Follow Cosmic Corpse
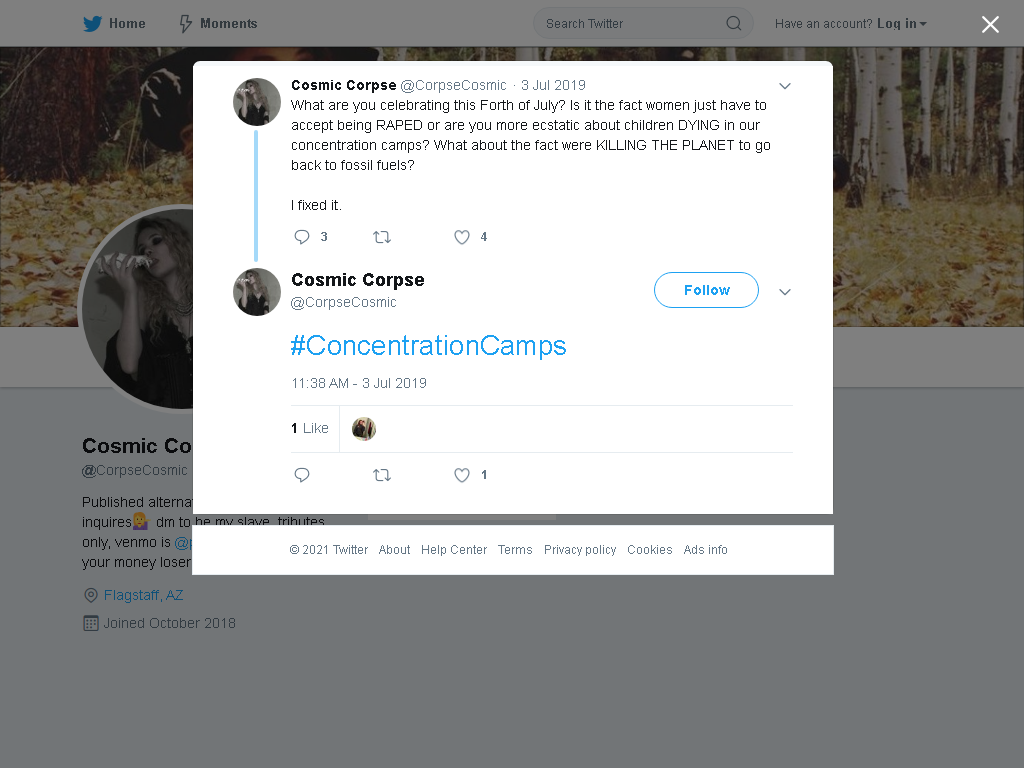The width and height of the screenshot is (1024, 768). 706,290
